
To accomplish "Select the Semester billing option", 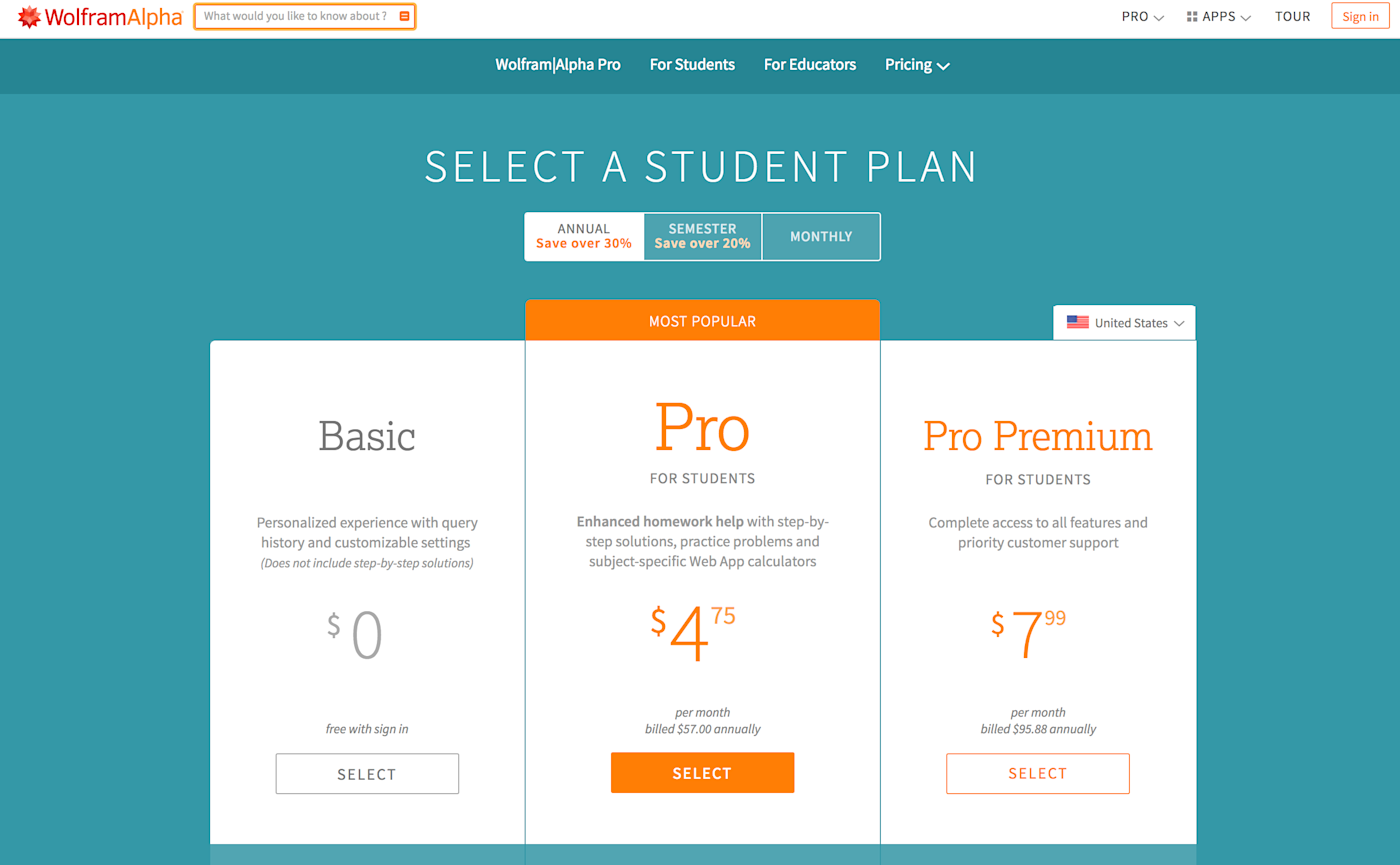I will 703,237.
